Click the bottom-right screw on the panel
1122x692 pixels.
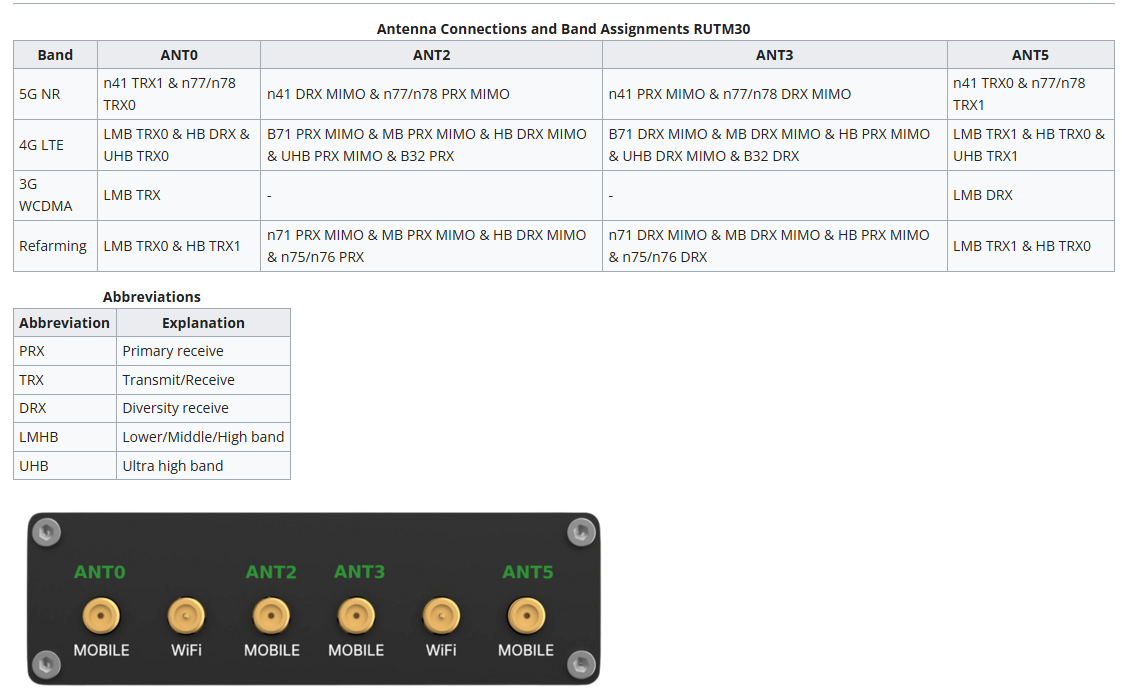click(581, 664)
